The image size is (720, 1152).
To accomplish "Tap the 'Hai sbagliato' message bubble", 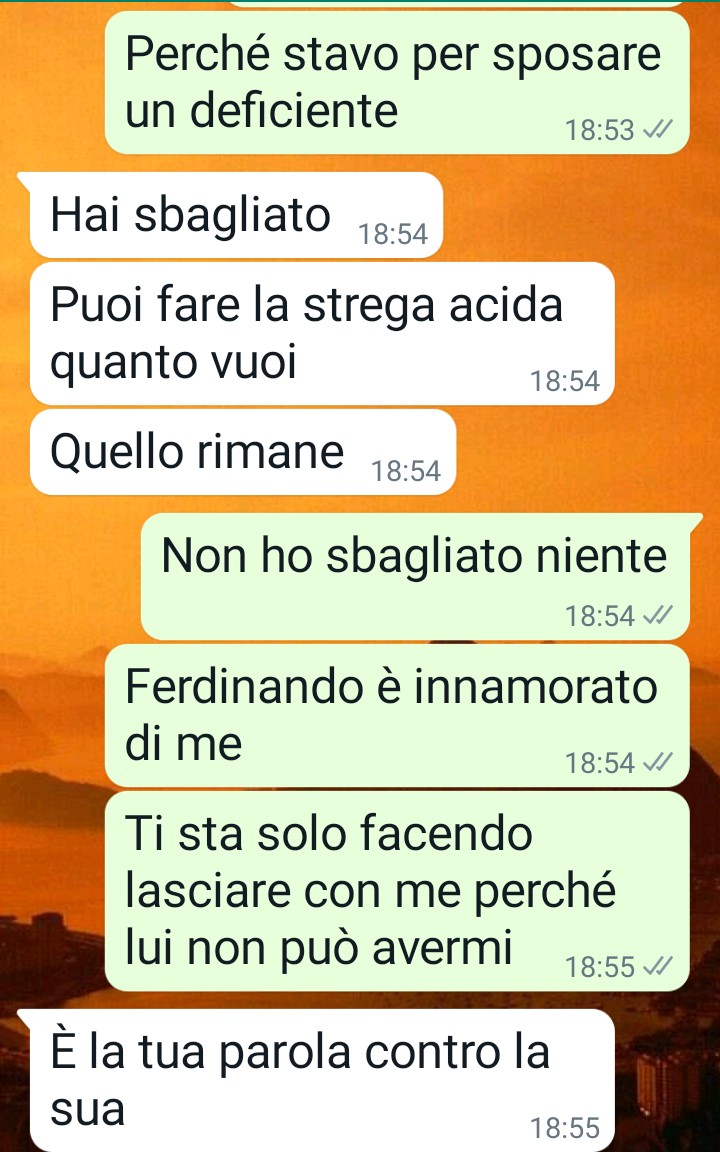I will [x=236, y=215].
